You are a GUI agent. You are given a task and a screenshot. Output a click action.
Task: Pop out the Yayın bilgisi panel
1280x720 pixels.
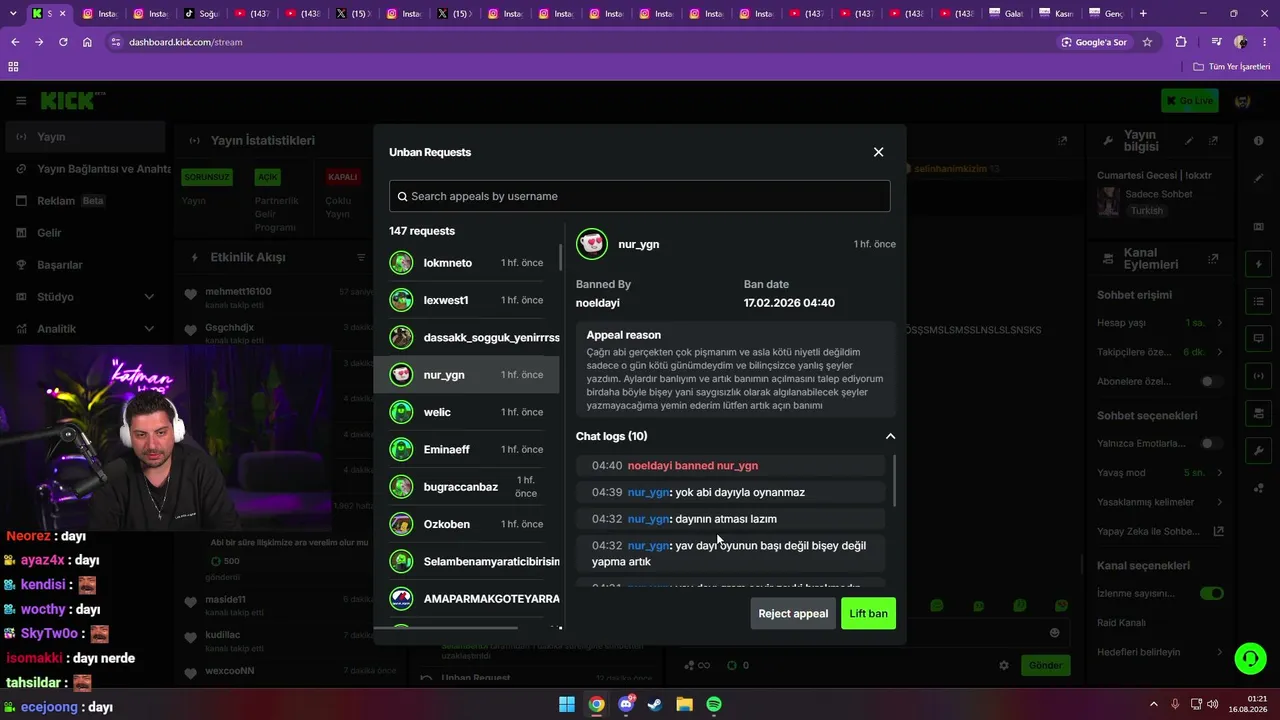[x=1213, y=141]
